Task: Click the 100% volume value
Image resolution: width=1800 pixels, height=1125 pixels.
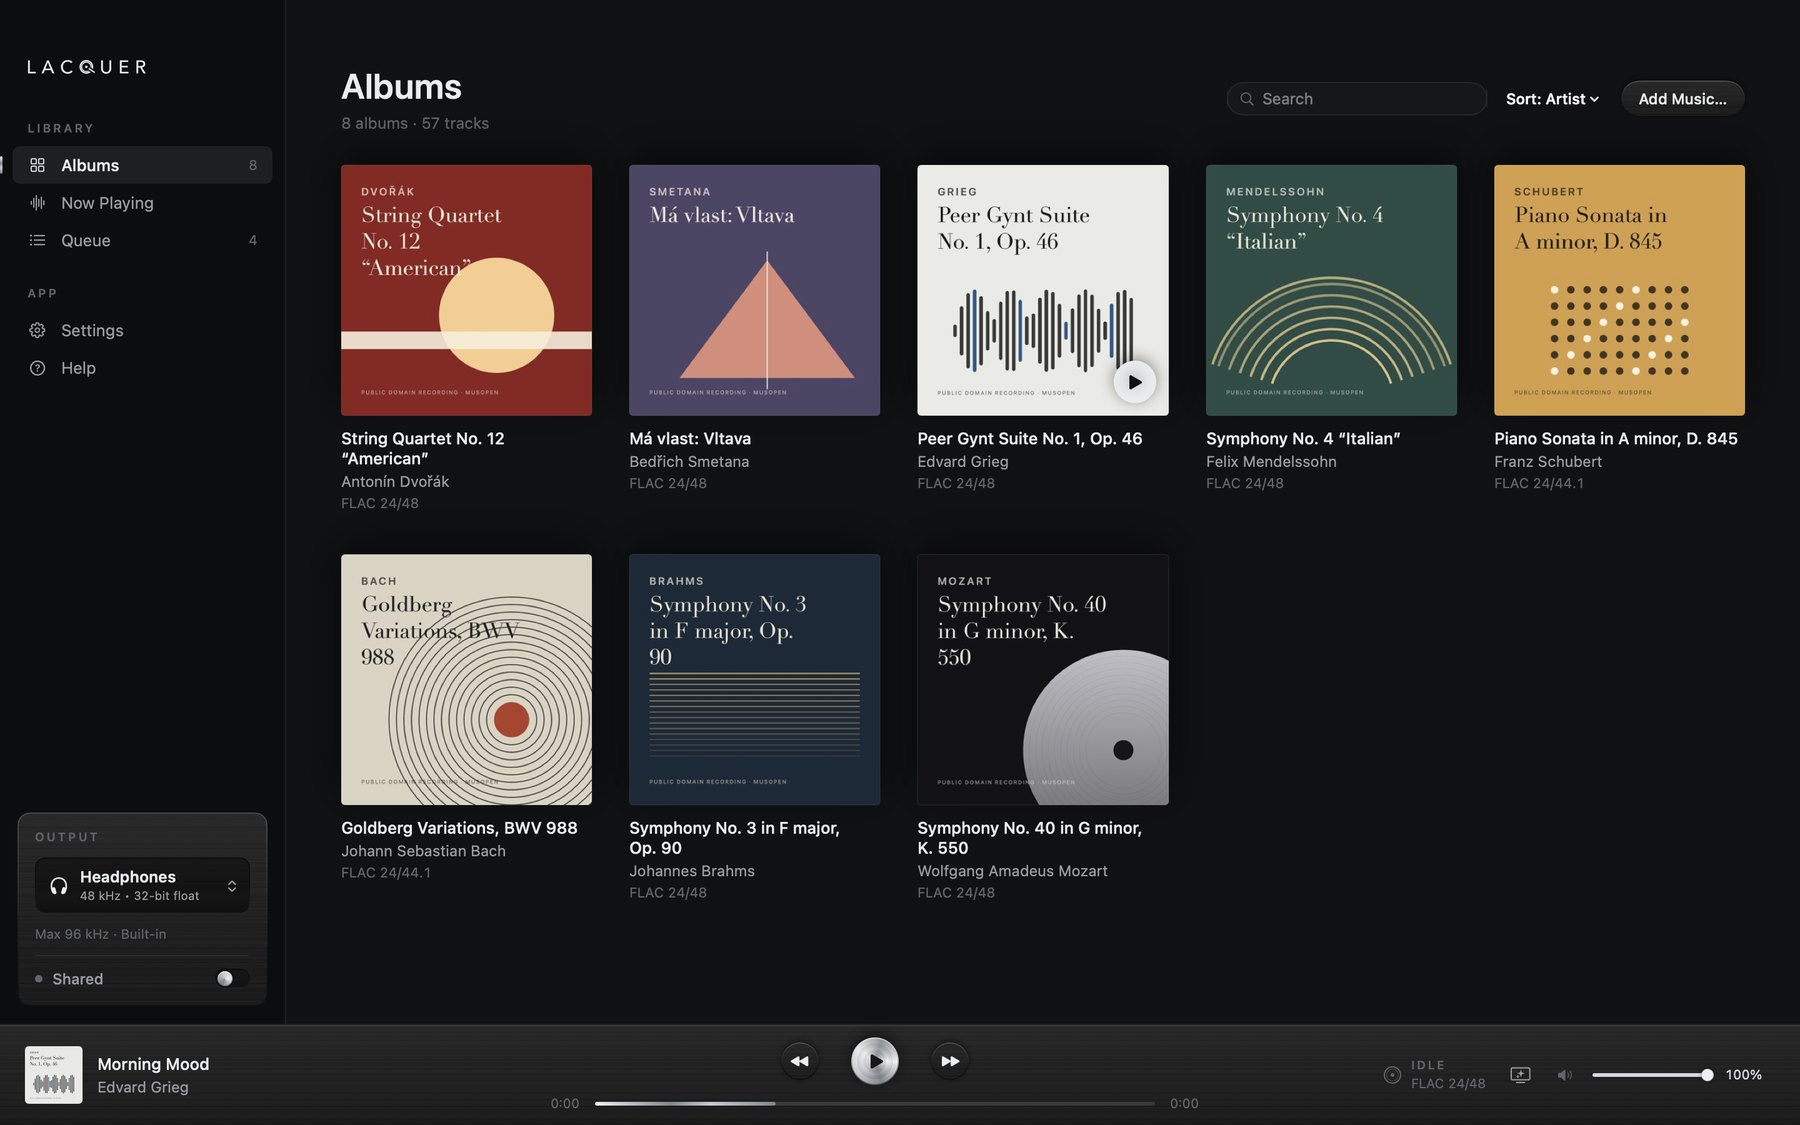Action: [1744, 1075]
